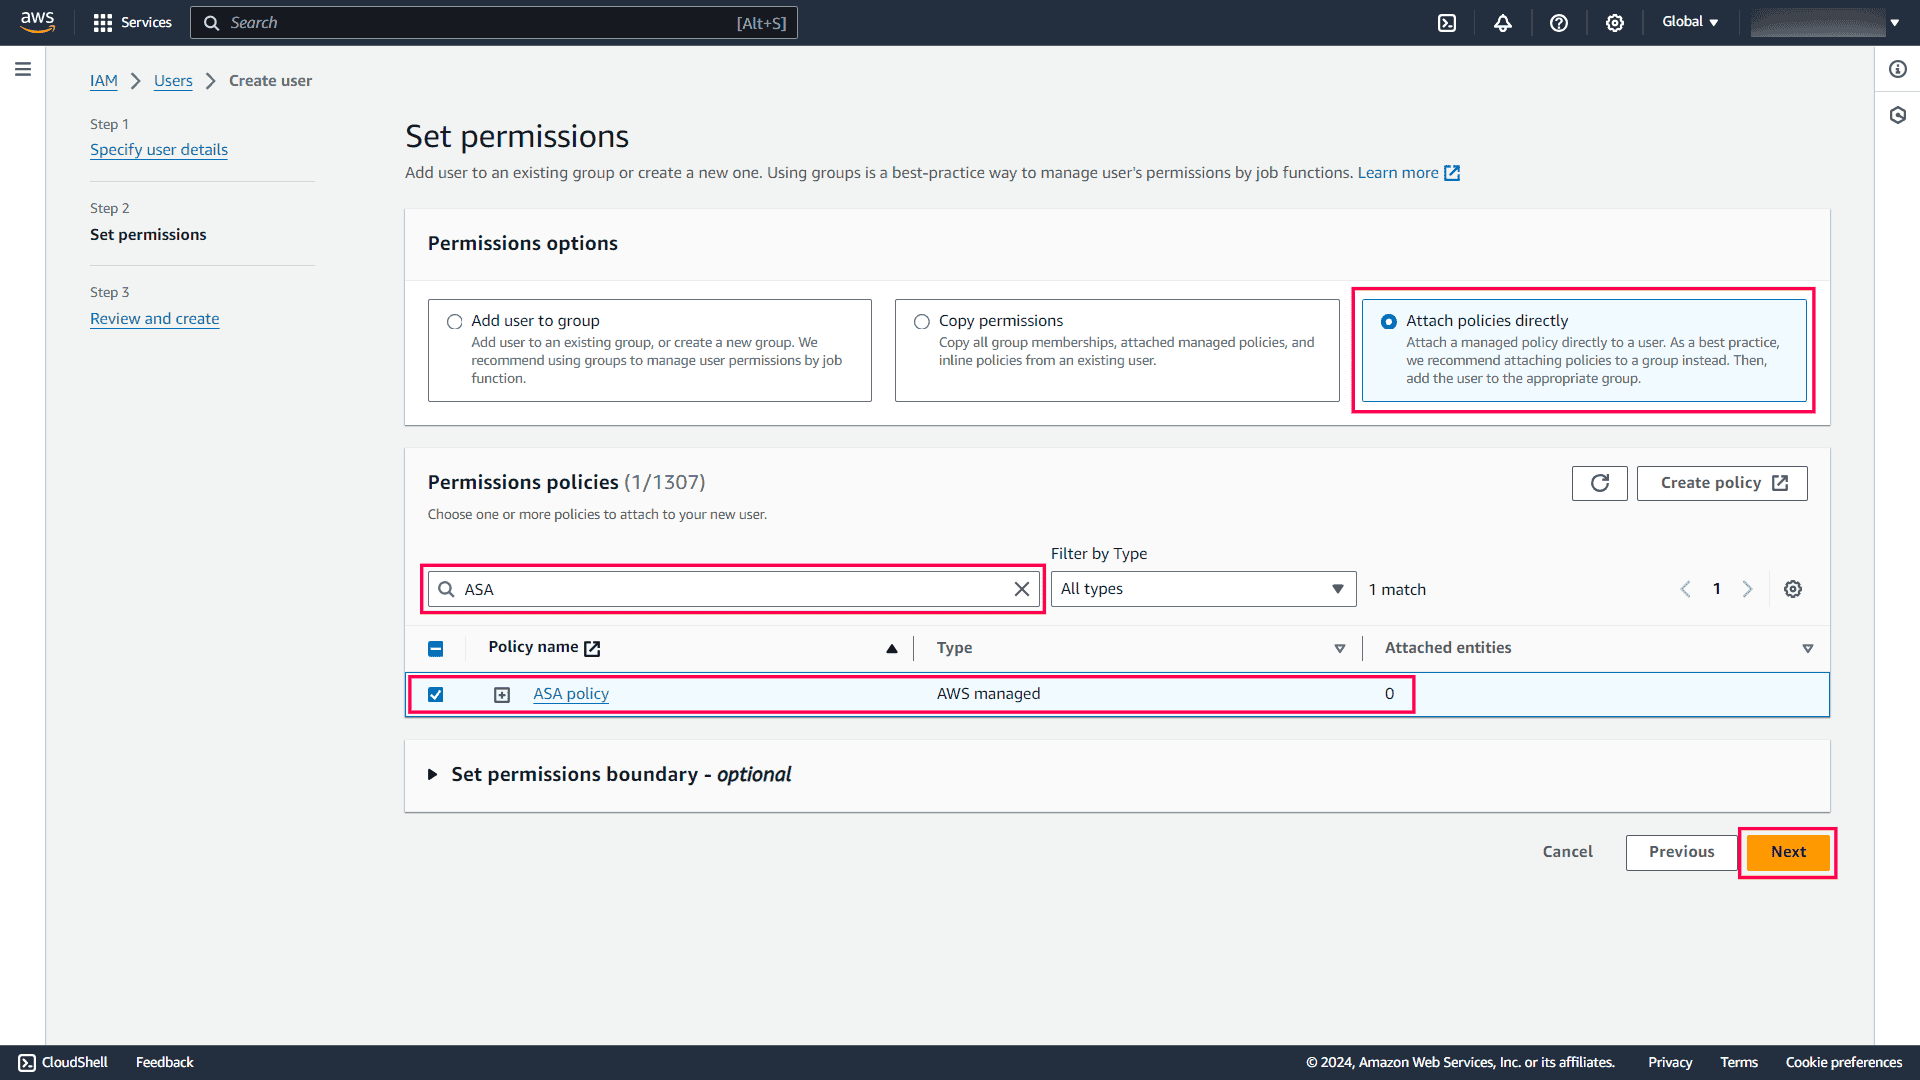Expand the ASA policy row details
Viewport: 1920px width, 1080px height.
pyautogui.click(x=501, y=694)
